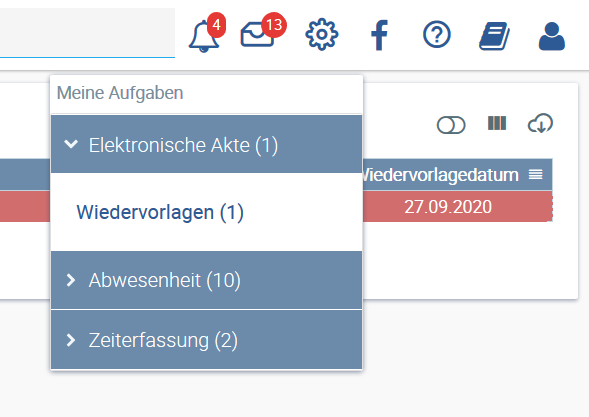589x417 pixels.
Task: Select the row dated 27.09.2020
Action: click(x=448, y=207)
